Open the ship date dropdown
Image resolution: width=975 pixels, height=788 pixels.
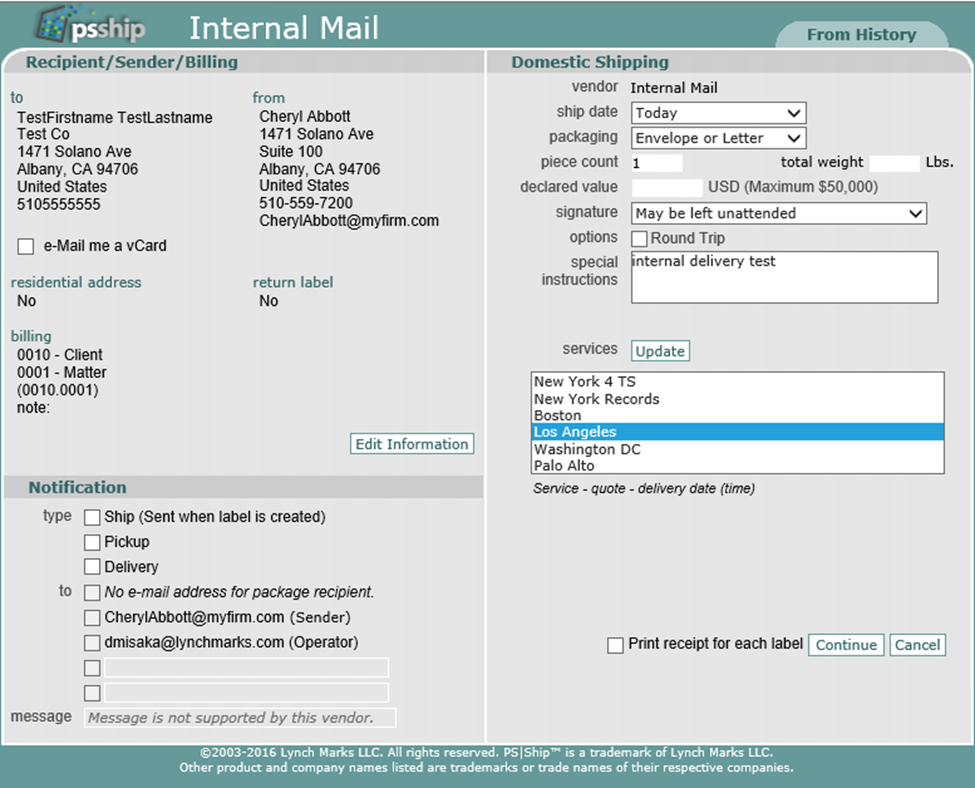[719, 113]
